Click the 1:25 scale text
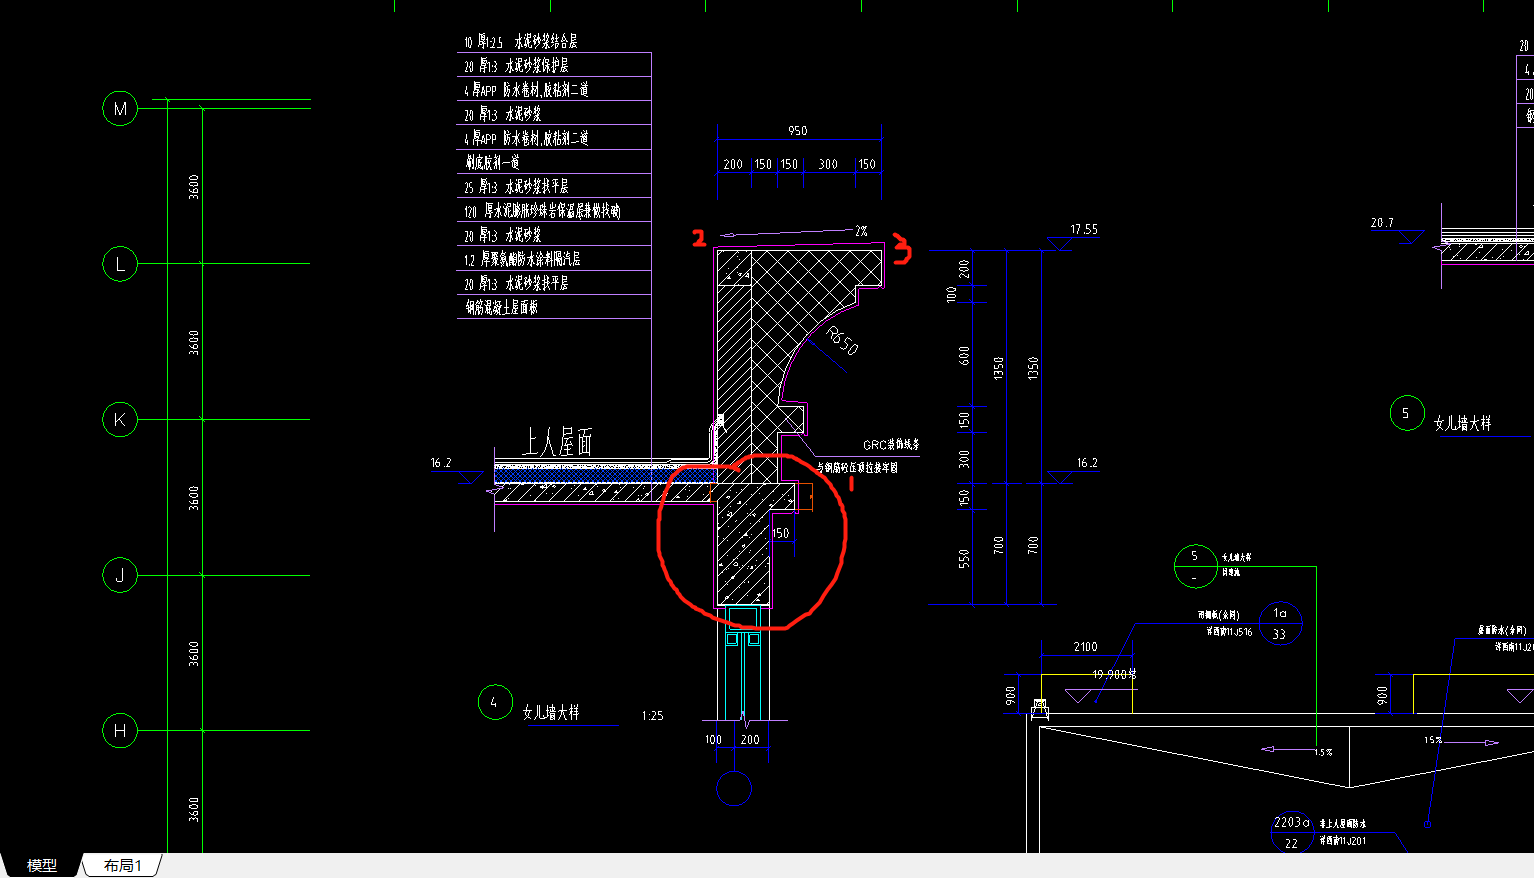 click(x=652, y=716)
